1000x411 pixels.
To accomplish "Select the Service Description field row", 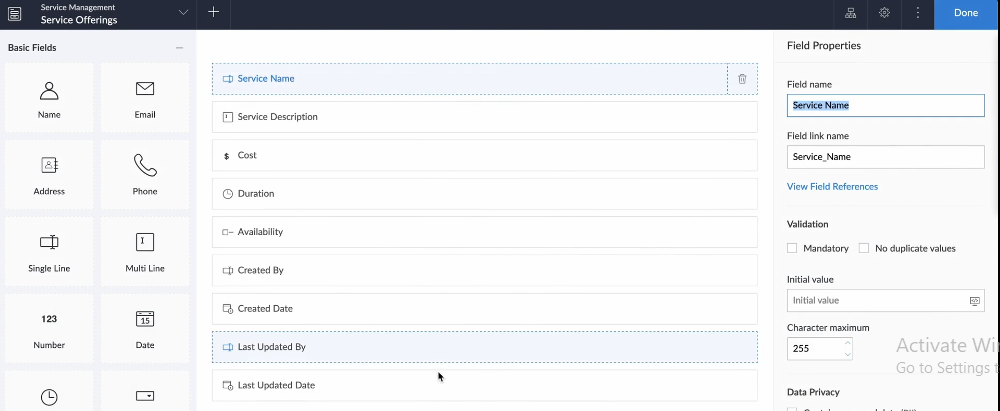I will point(484,117).
